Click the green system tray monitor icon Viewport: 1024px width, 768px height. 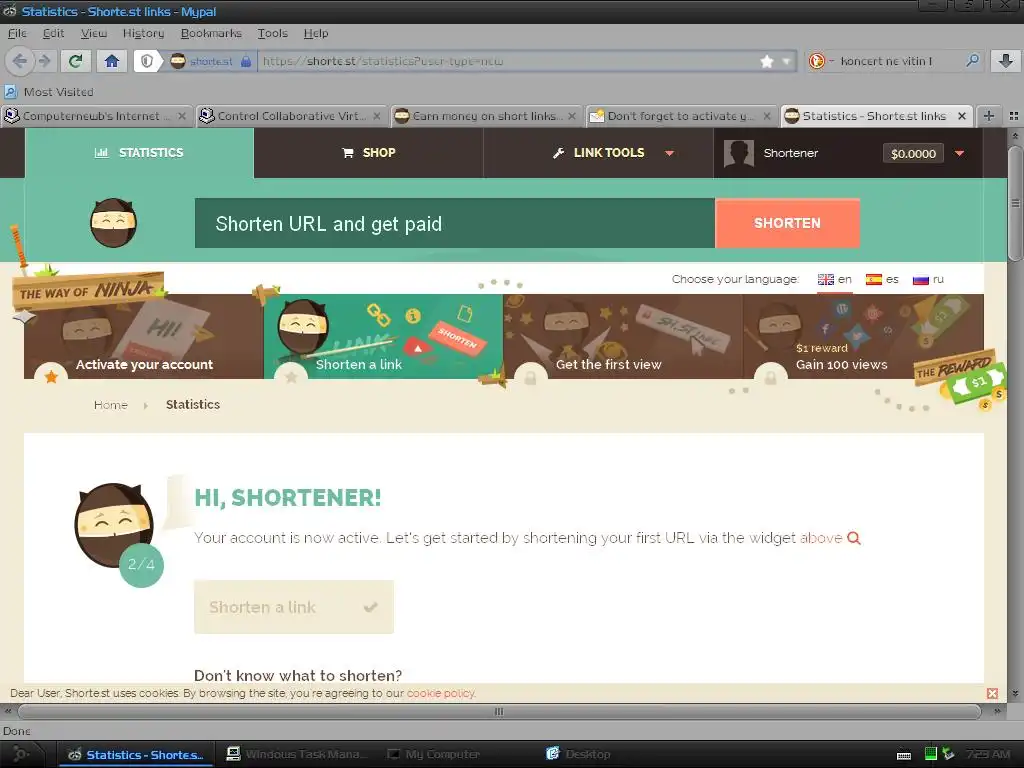[x=931, y=754]
